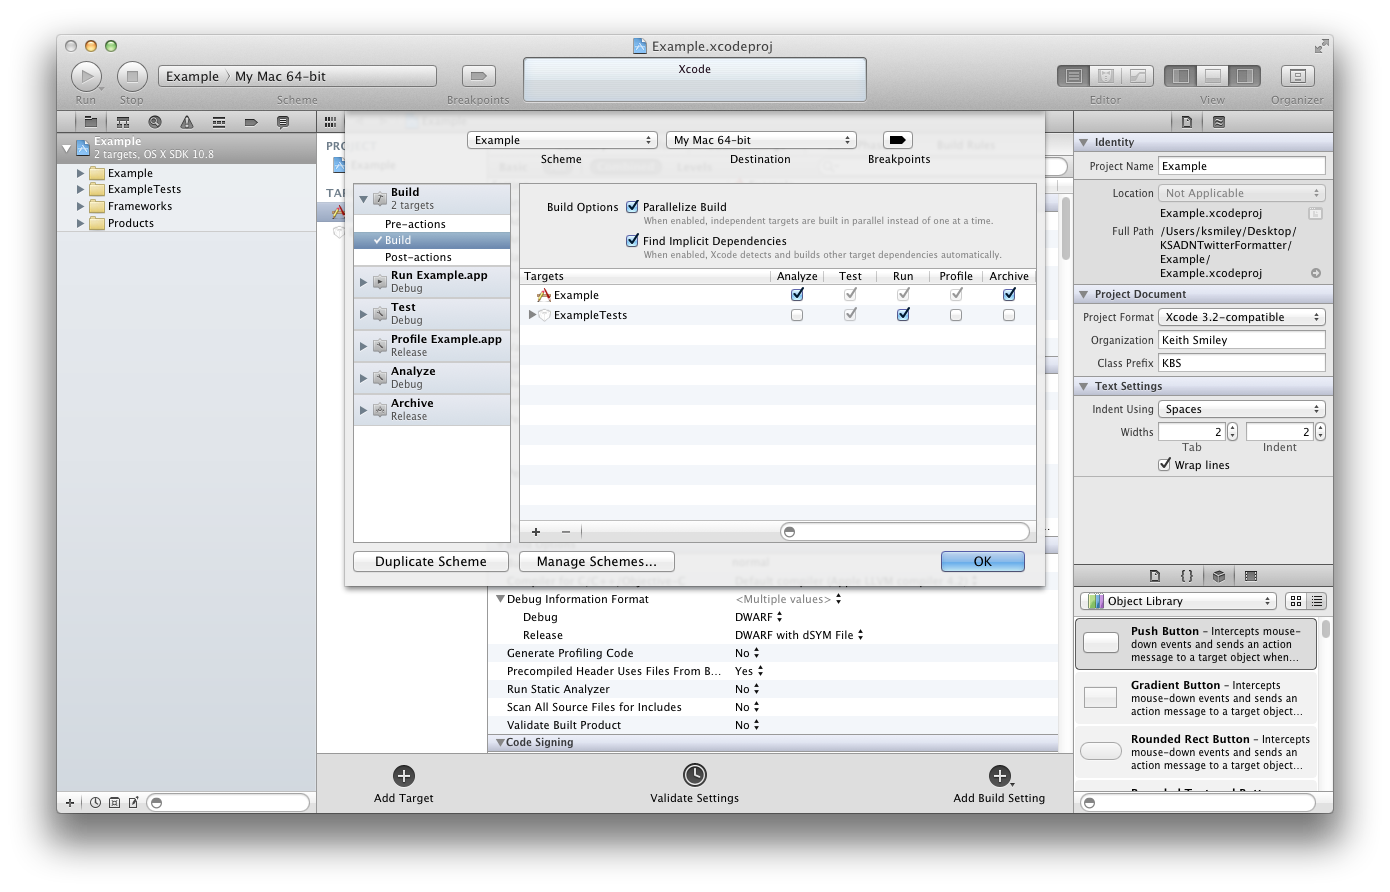The height and width of the screenshot is (892, 1390).
Task: Uncheck Run for the ExampleTests target
Action: click(903, 315)
